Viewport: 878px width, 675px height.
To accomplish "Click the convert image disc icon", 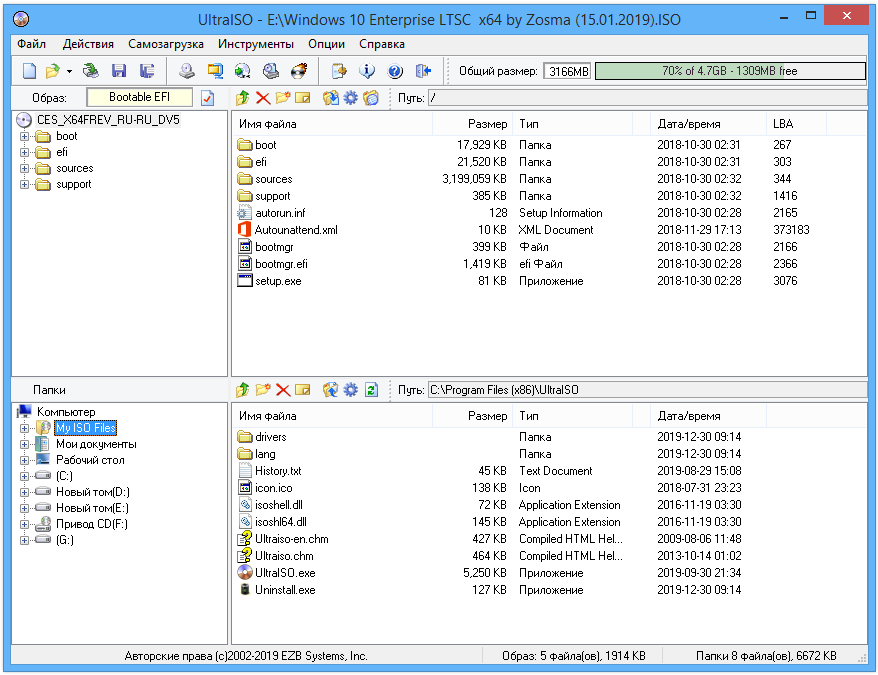I will [x=242, y=71].
